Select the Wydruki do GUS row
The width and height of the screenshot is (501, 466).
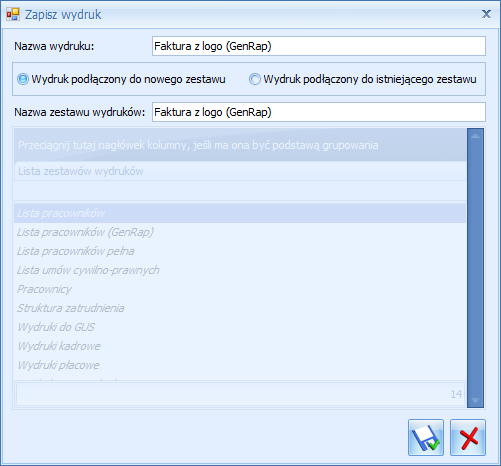point(240,327)
